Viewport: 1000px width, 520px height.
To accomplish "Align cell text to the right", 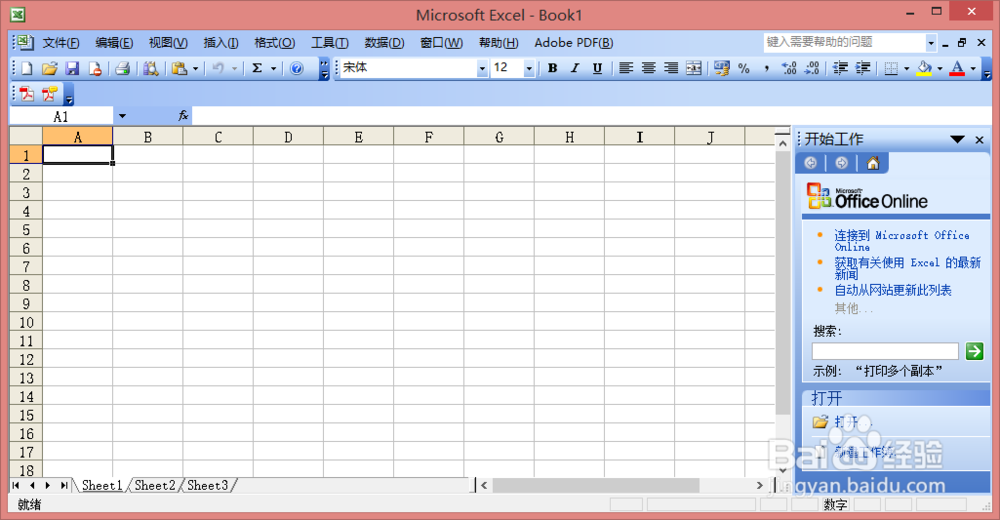I will click(x=671, y=68).
